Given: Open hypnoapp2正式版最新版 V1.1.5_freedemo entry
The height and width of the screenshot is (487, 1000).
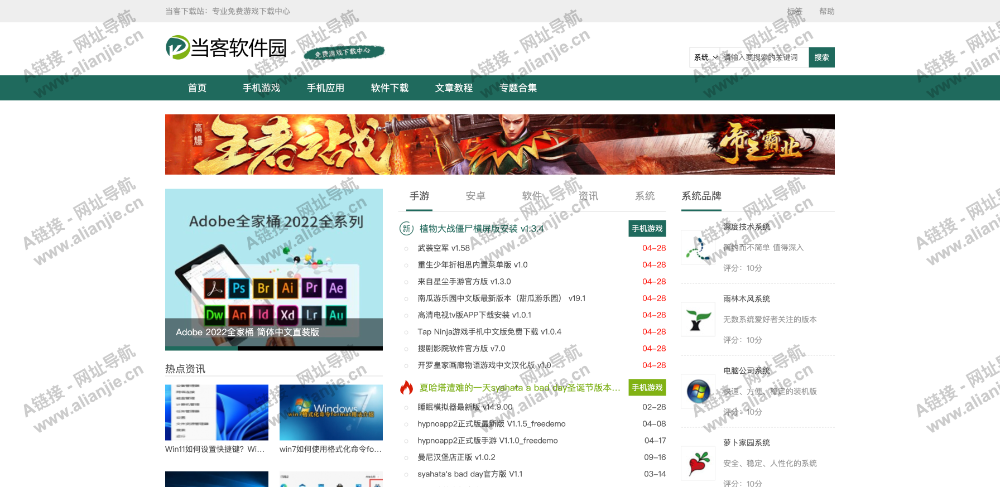Looking at the screenshot, I should [x=492, y=423].
